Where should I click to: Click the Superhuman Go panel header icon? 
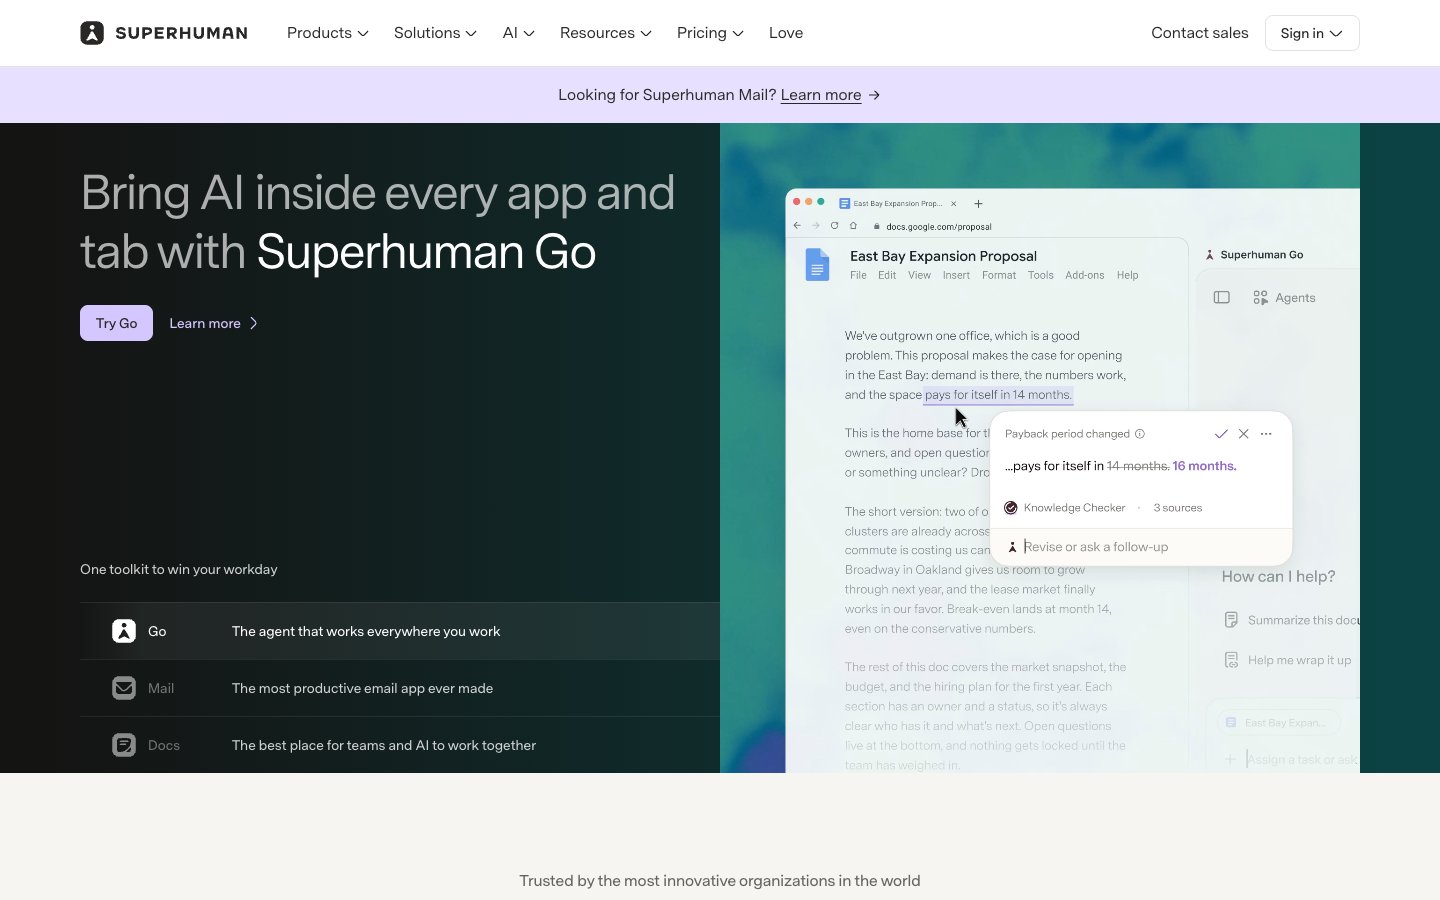(x=1210, y=255)
